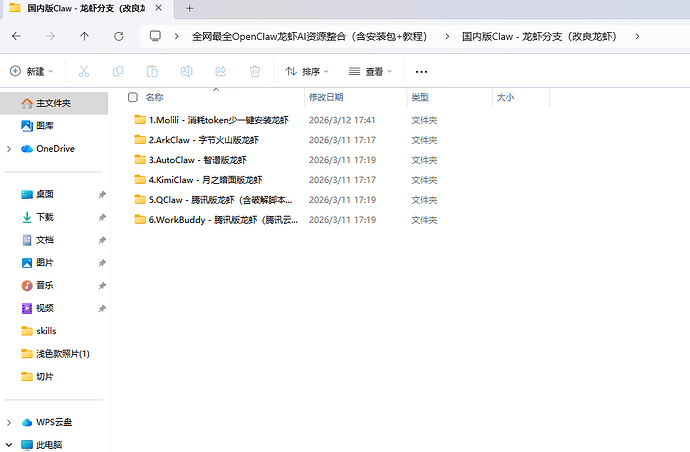Sort by 大小 column header

505,97
